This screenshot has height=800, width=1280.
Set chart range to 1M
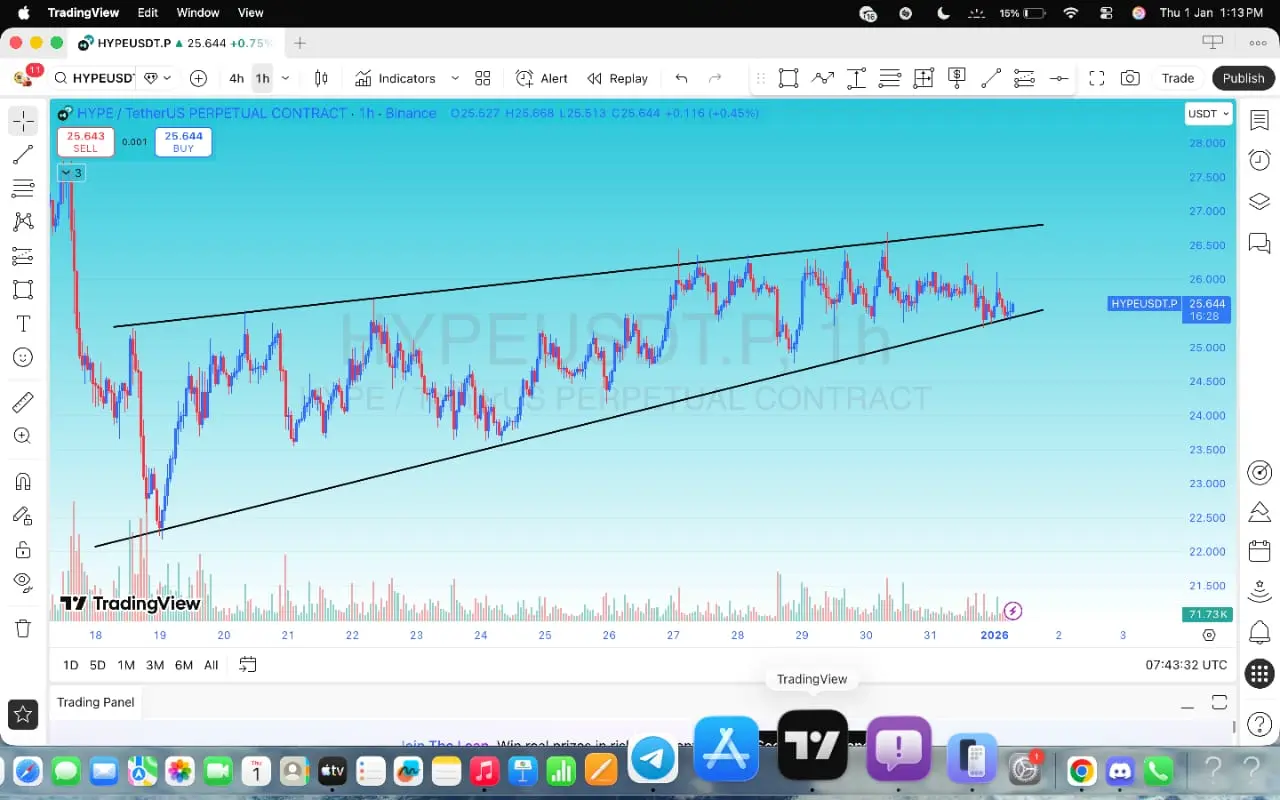click(x=126, y=665)
